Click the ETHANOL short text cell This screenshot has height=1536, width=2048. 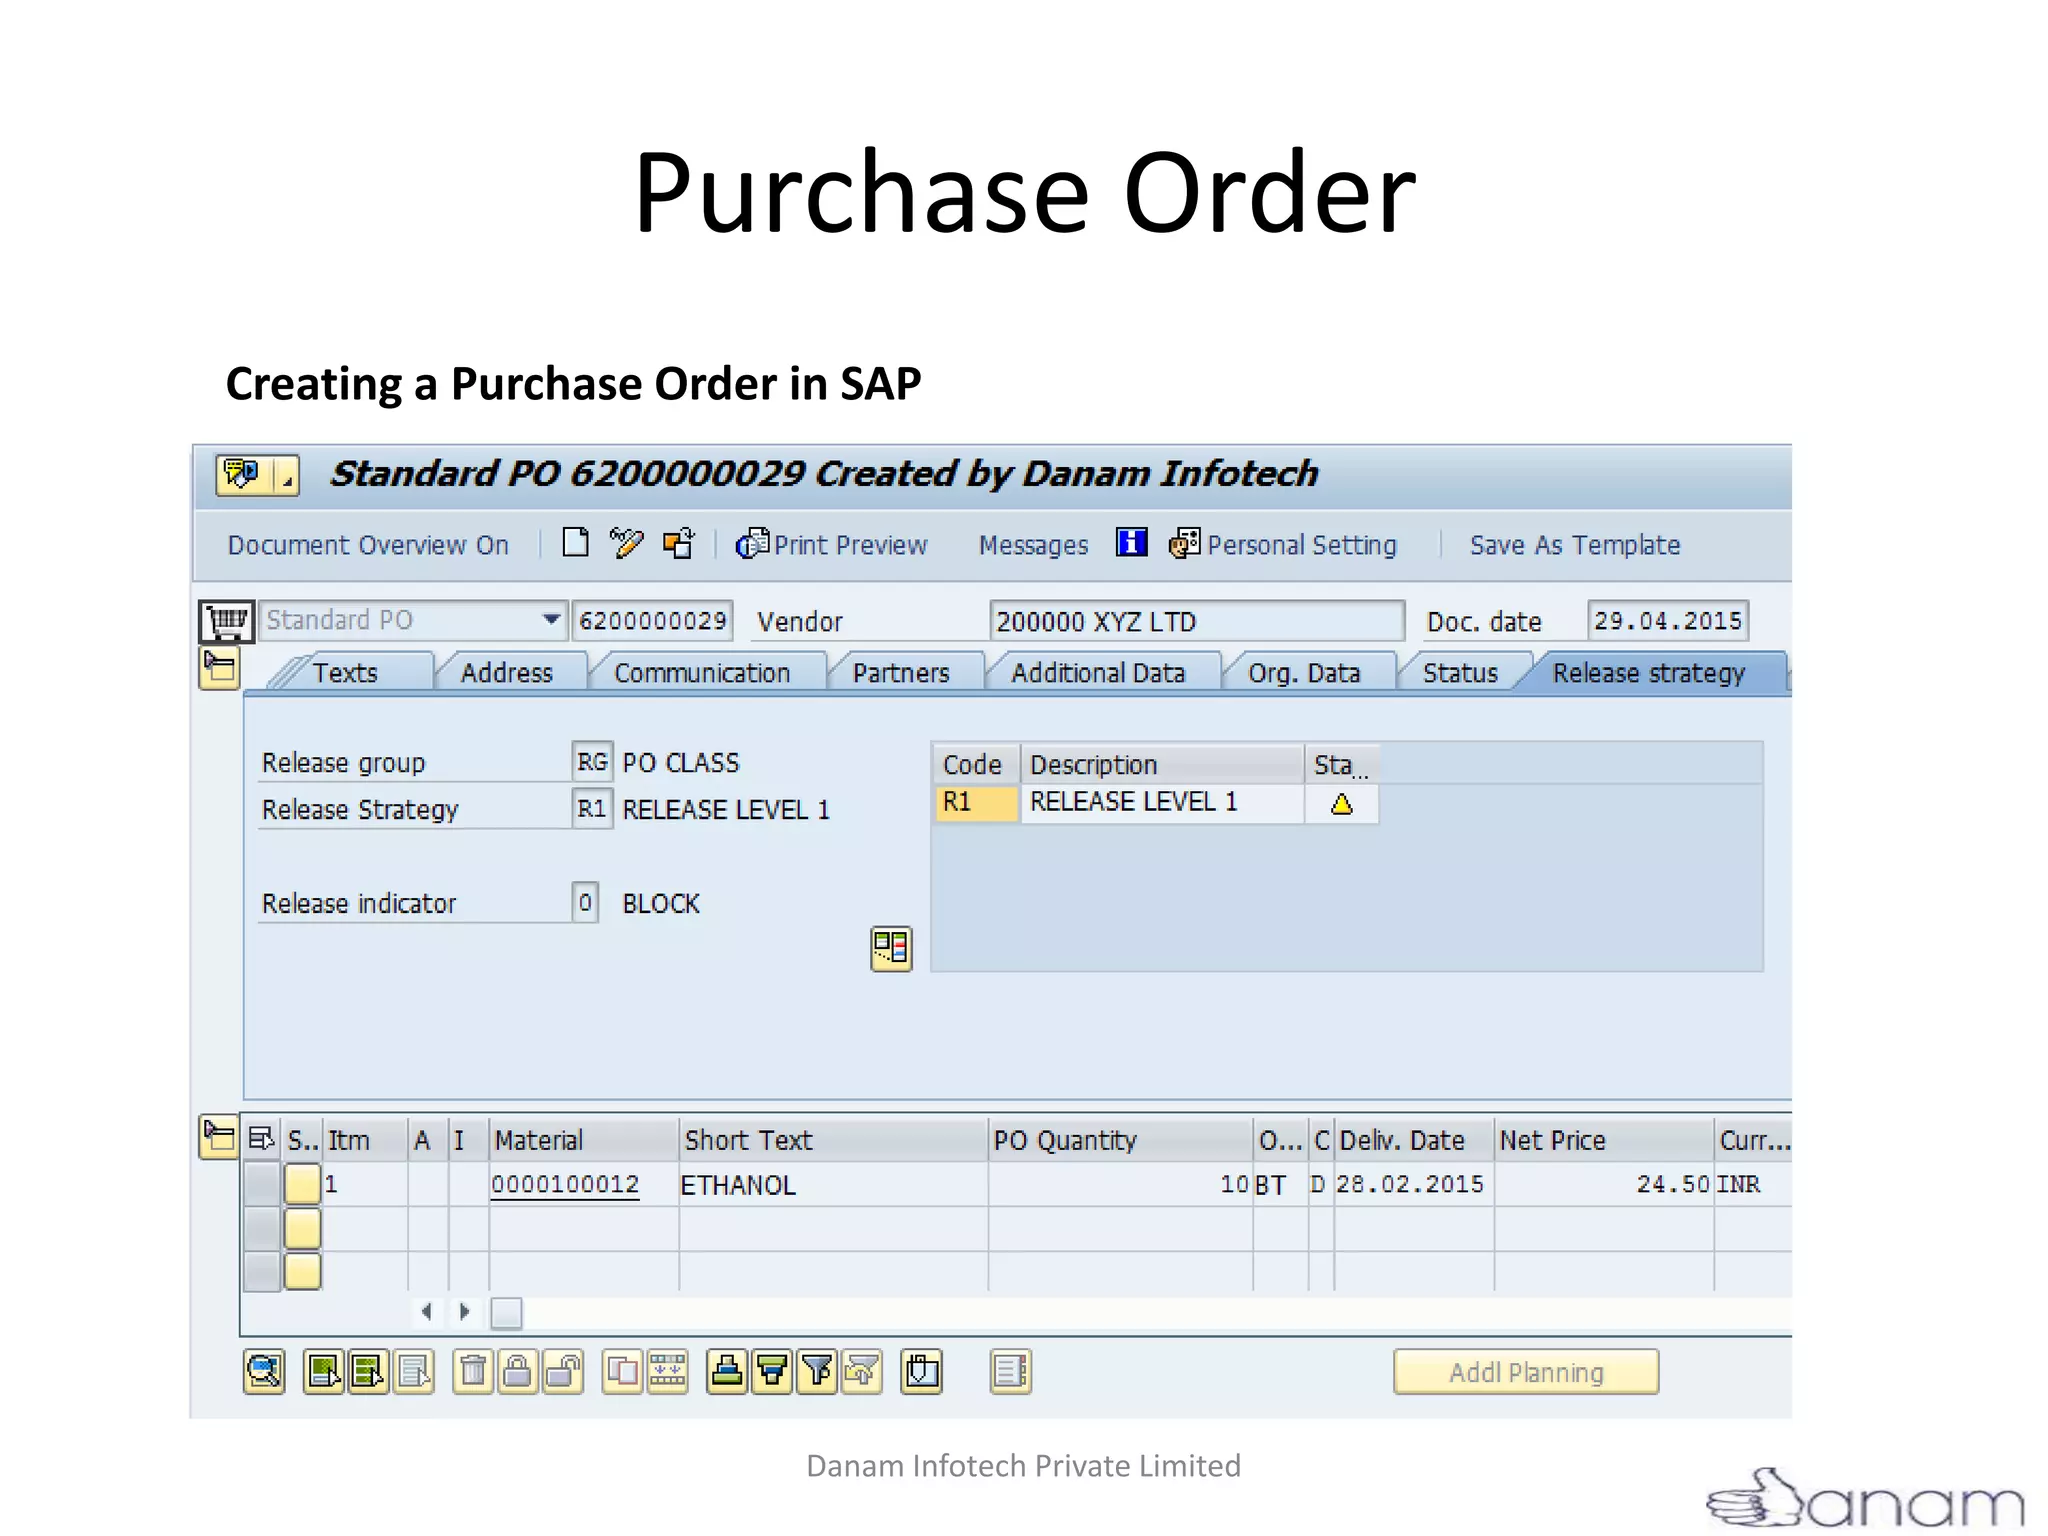[x=832, y=1185]
